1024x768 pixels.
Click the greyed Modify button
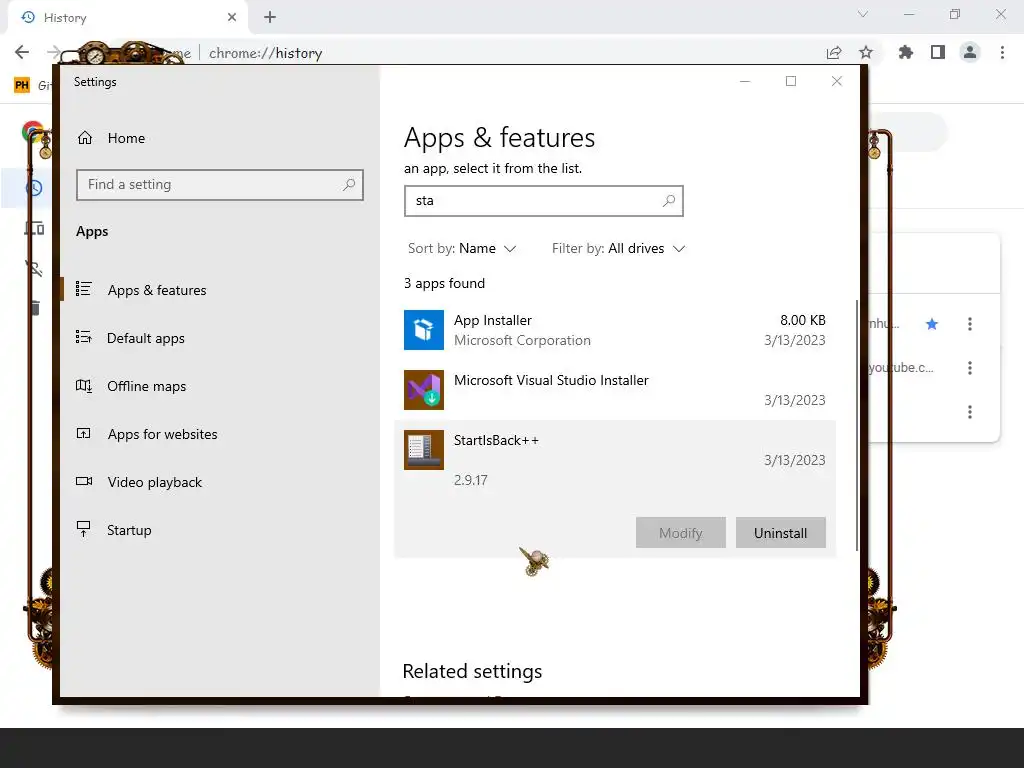(x=680, y=533)
